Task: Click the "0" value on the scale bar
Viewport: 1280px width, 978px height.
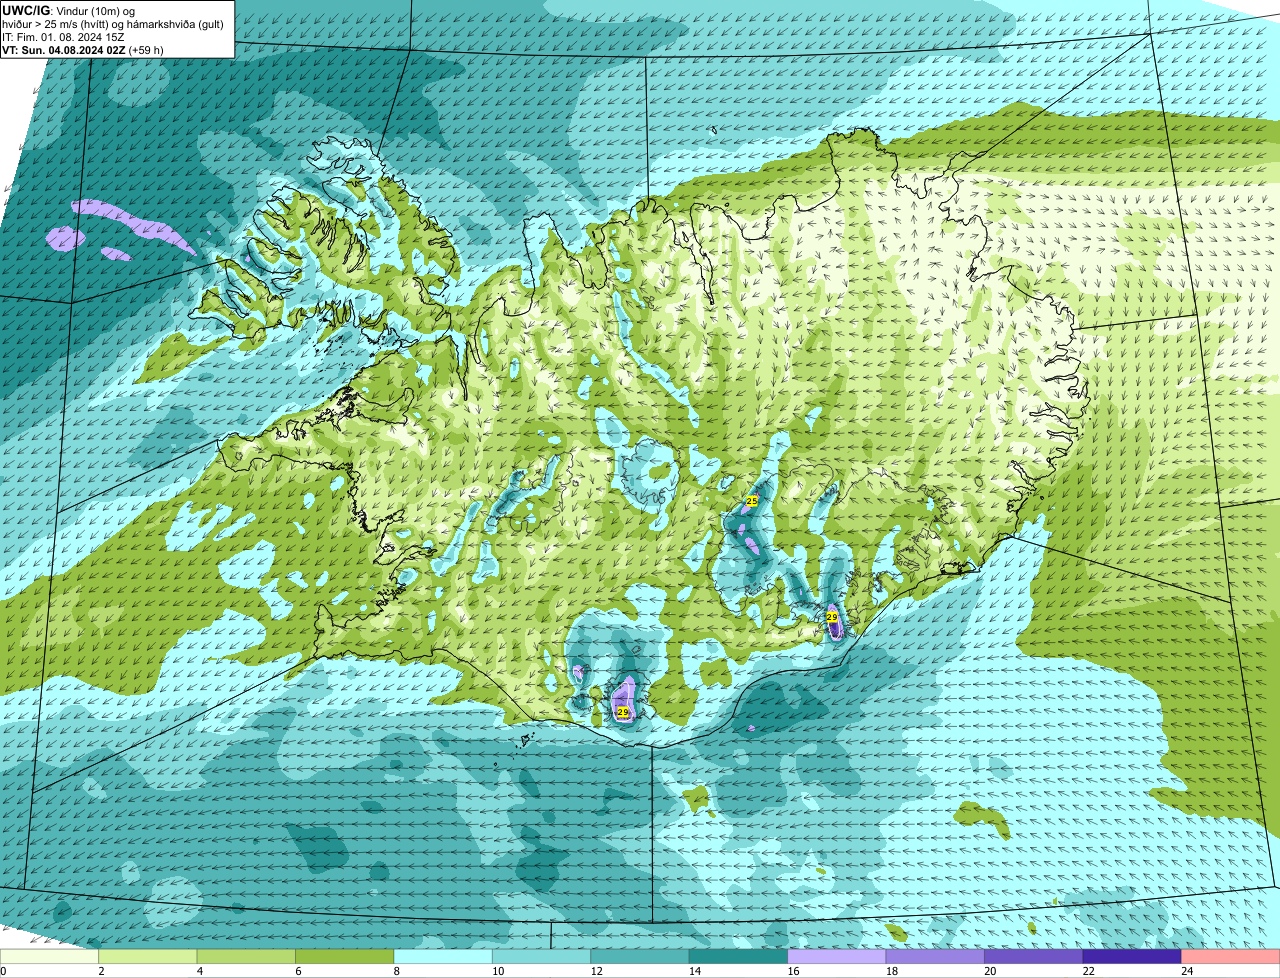Action: (4, 971)
